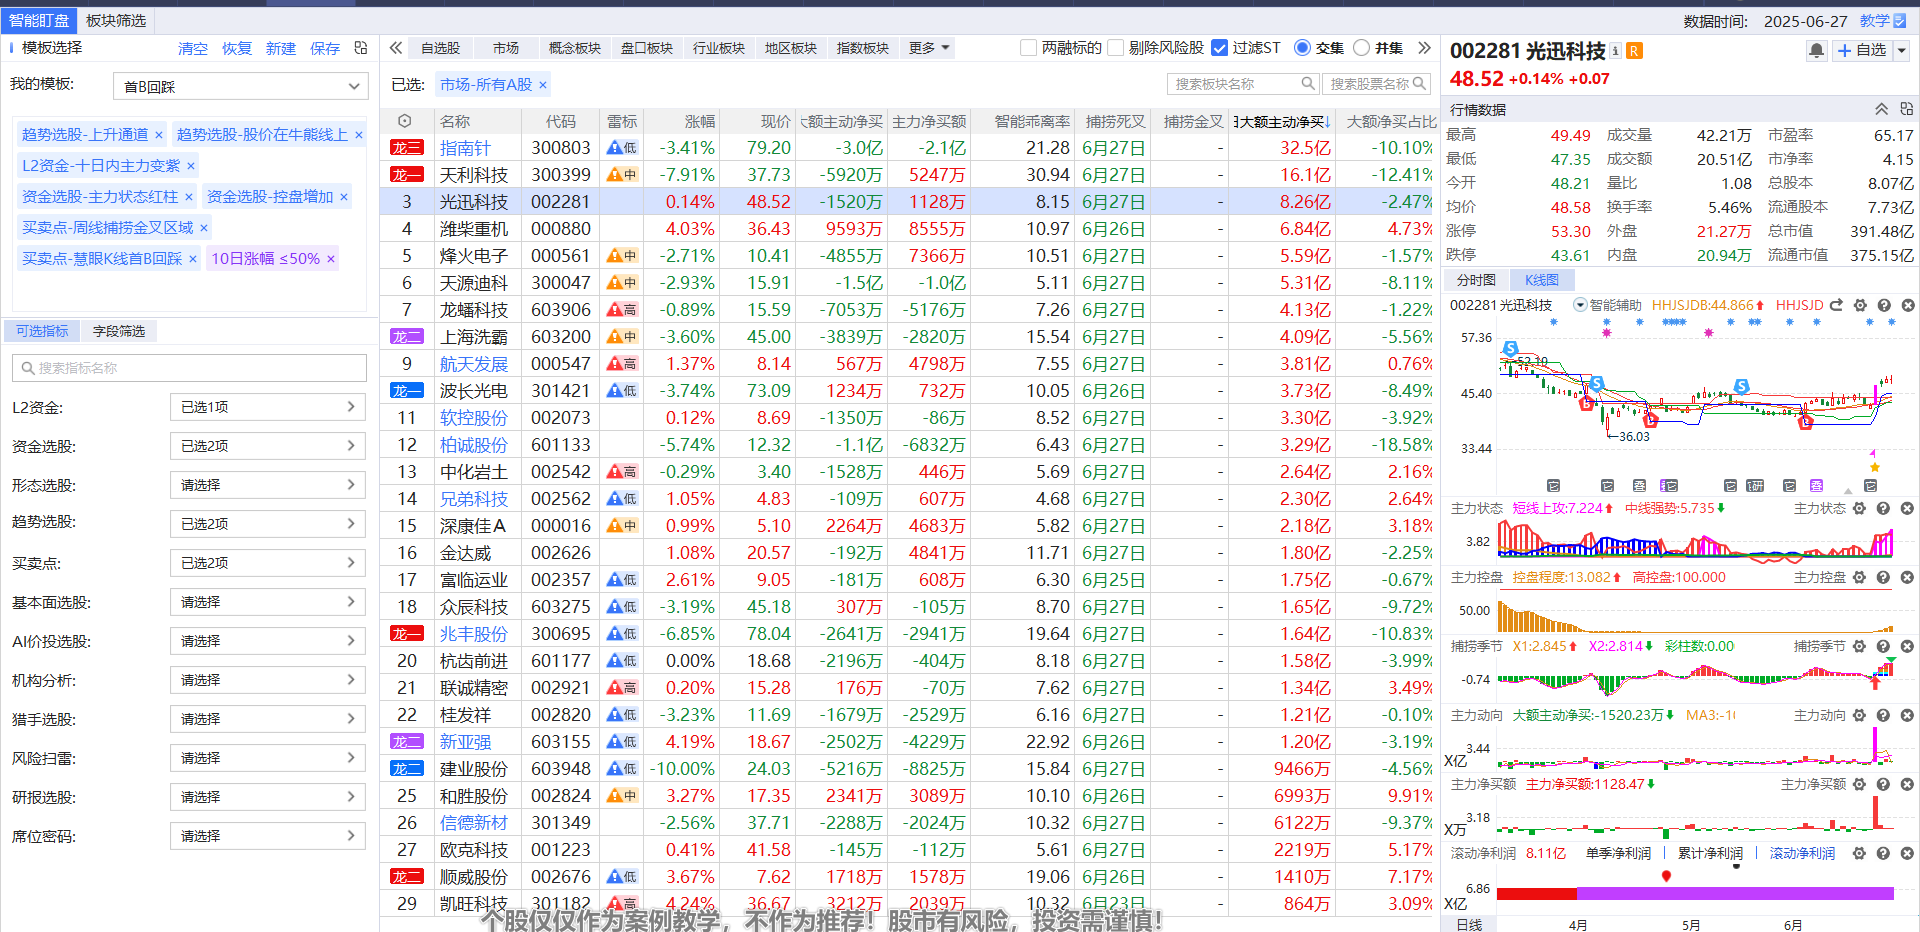Expand the 资金选股 selector
This screenshot has width=1920, height=932.
point(268,446)
